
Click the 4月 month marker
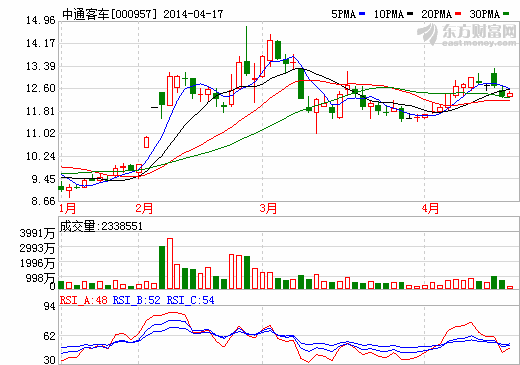(430, 209)
